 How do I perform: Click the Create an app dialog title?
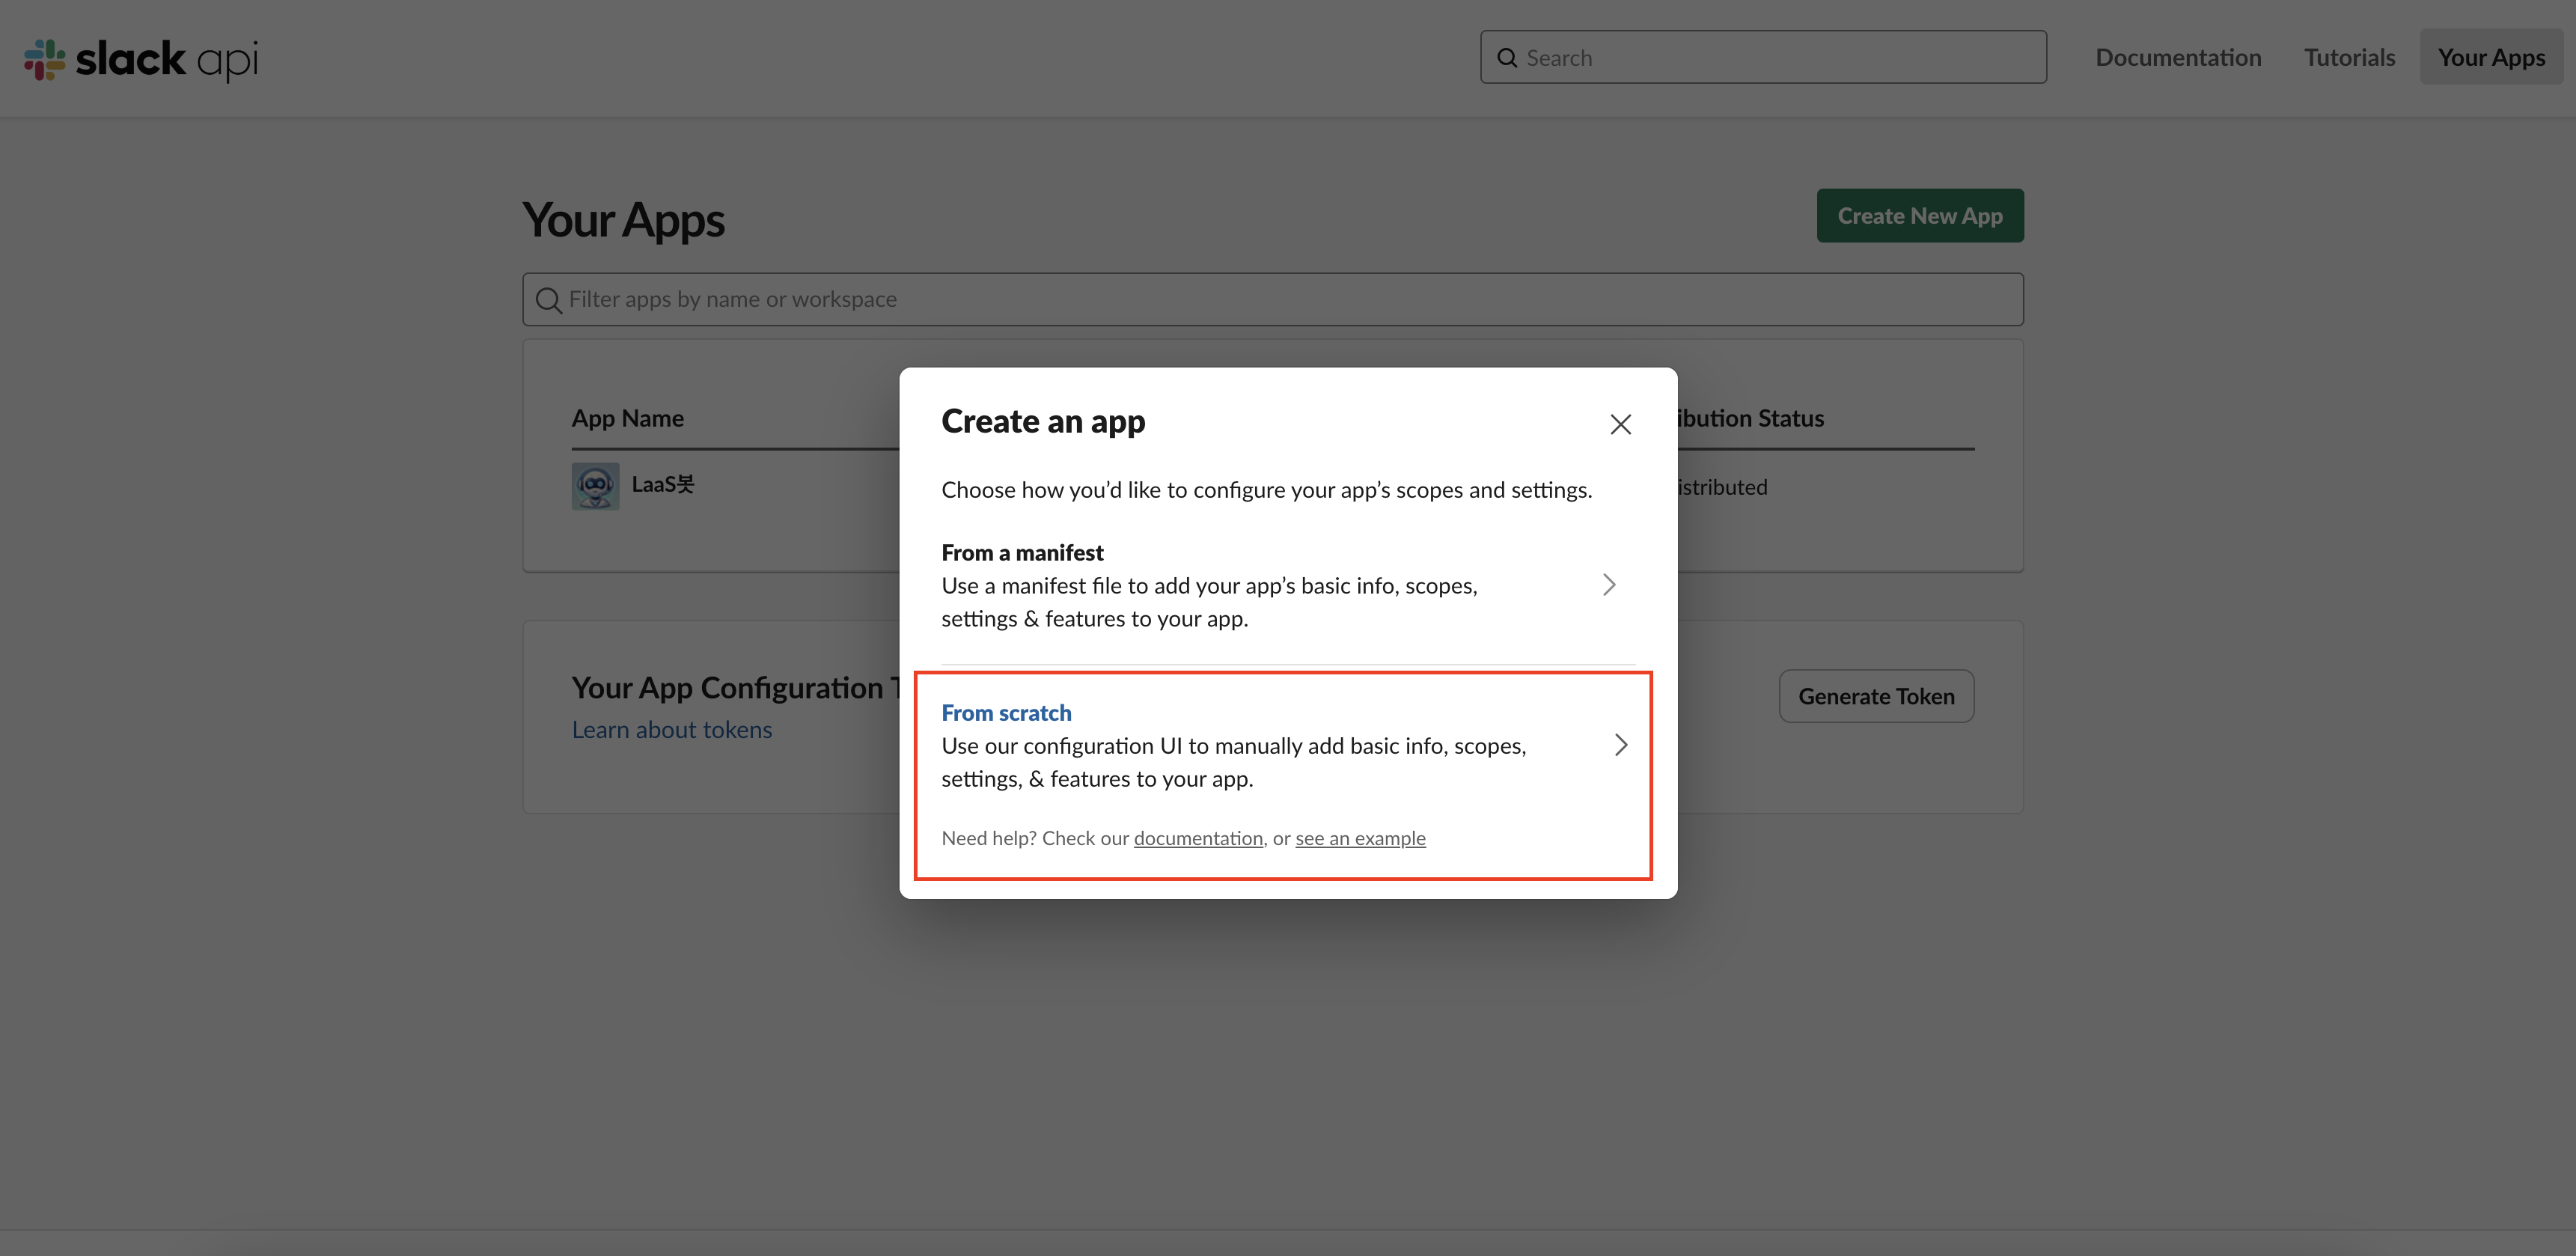pos(1043,422)
